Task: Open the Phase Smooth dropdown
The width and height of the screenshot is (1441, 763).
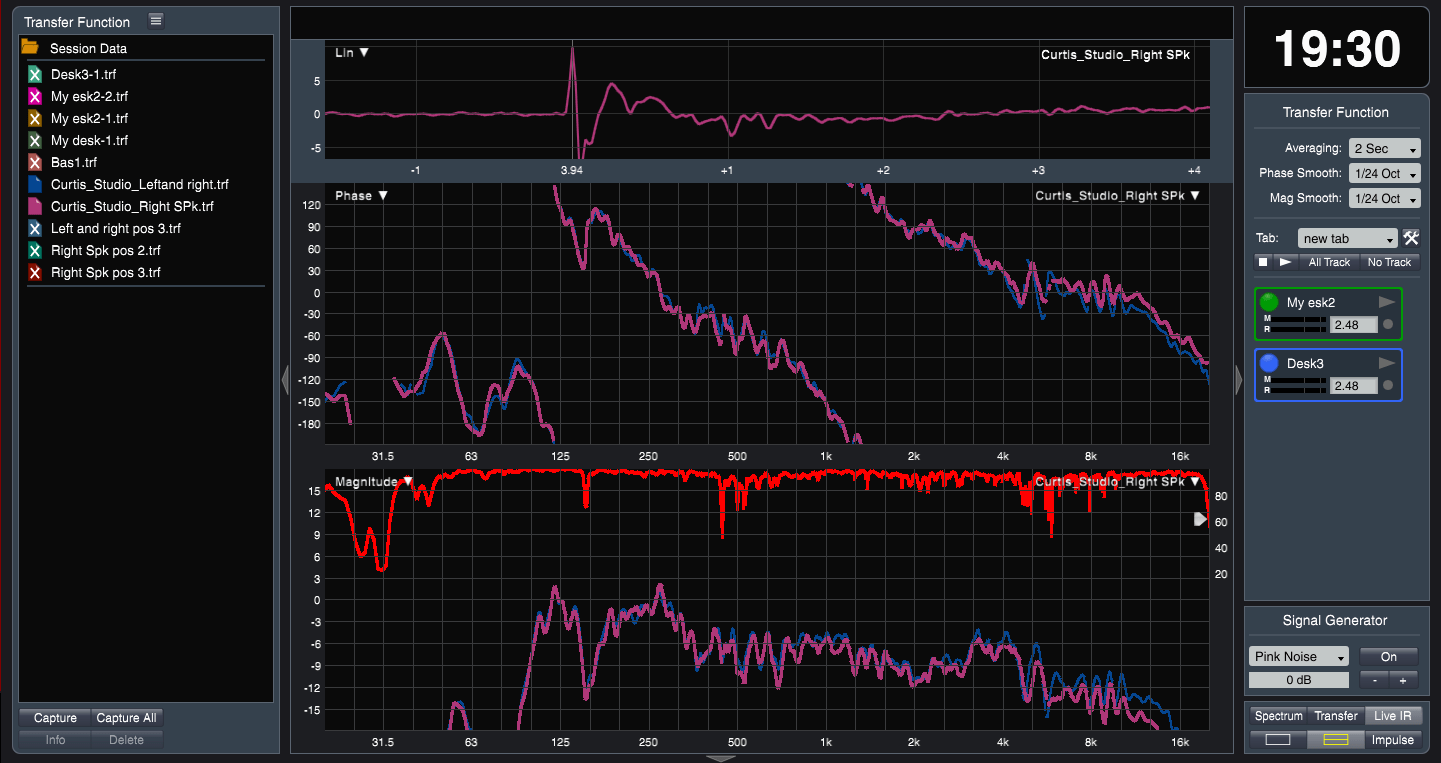Action: click(1384, 173)
